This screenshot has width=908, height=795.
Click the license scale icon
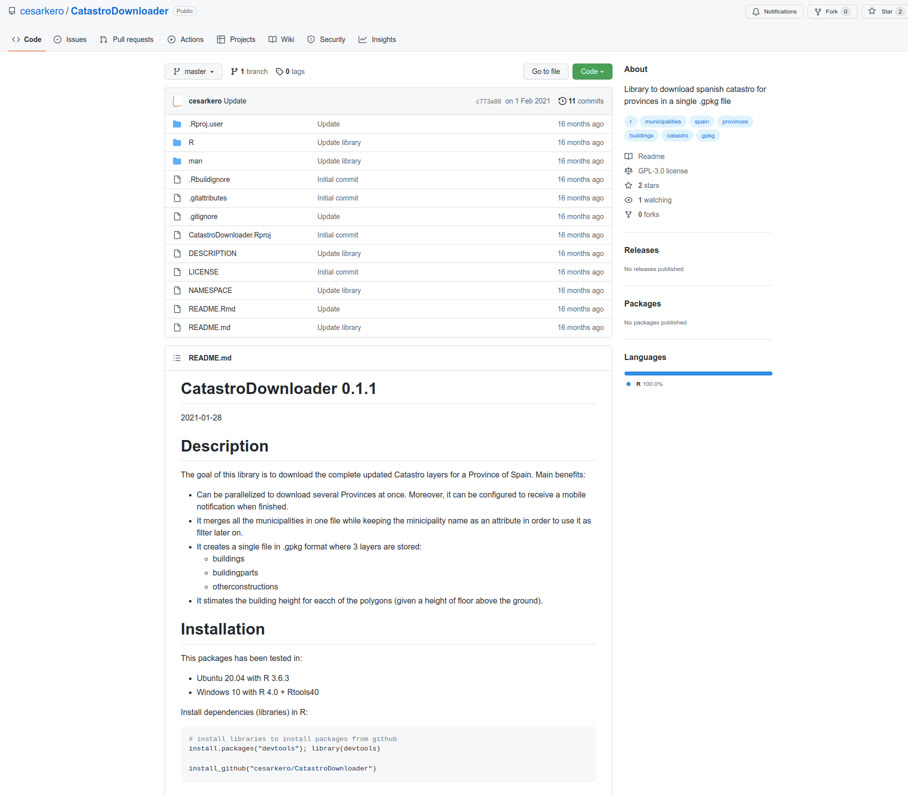(628, 171)
